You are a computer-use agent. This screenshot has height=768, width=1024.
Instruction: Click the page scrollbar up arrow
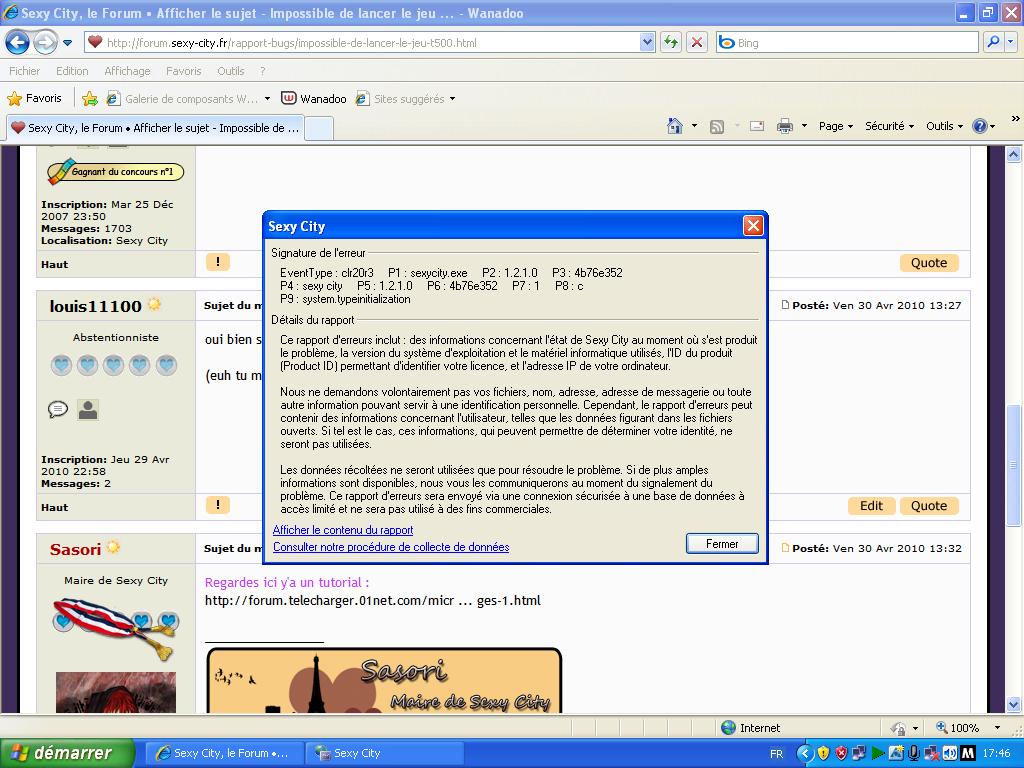[x=1014, y=154]
